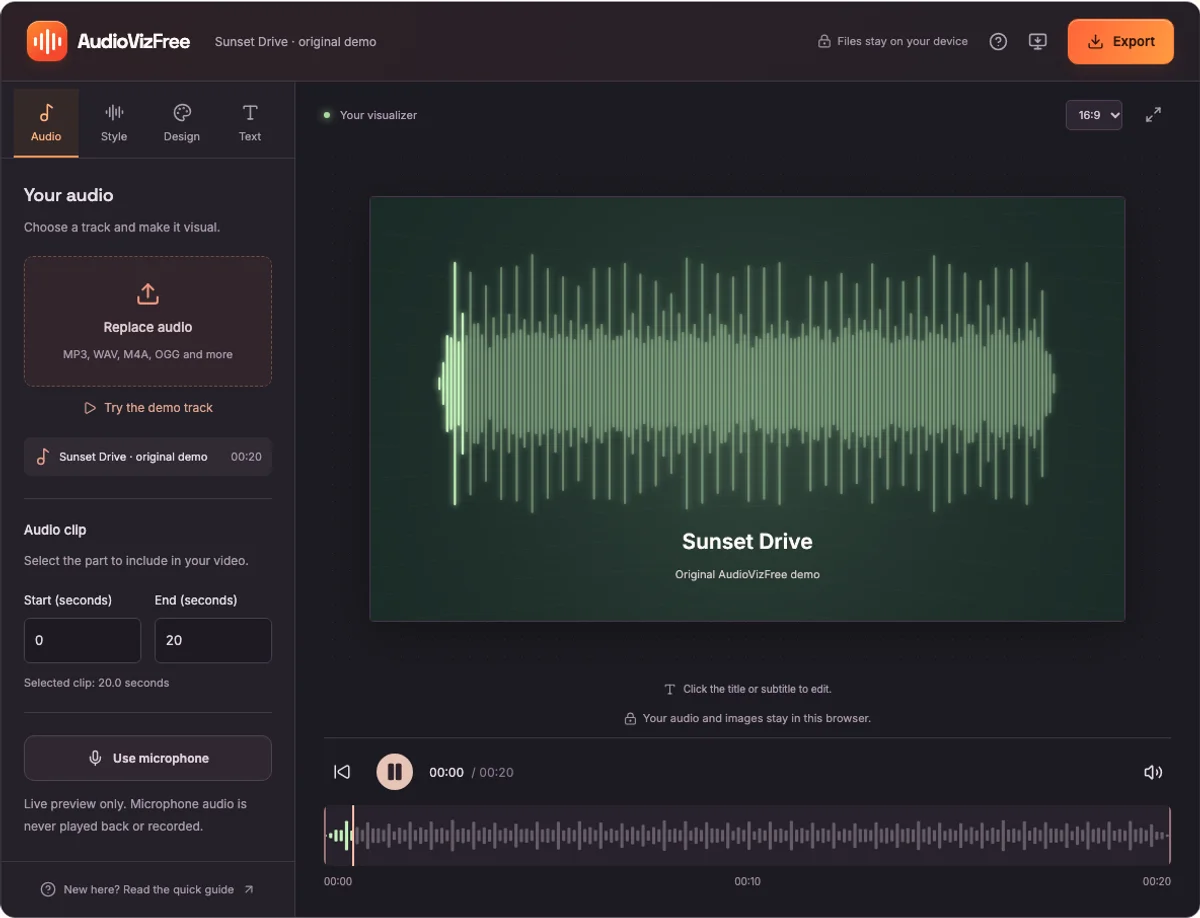Screen dimensions: 1200x918
Task: Click the lock icon by Files stay on device
Action: 824,42
